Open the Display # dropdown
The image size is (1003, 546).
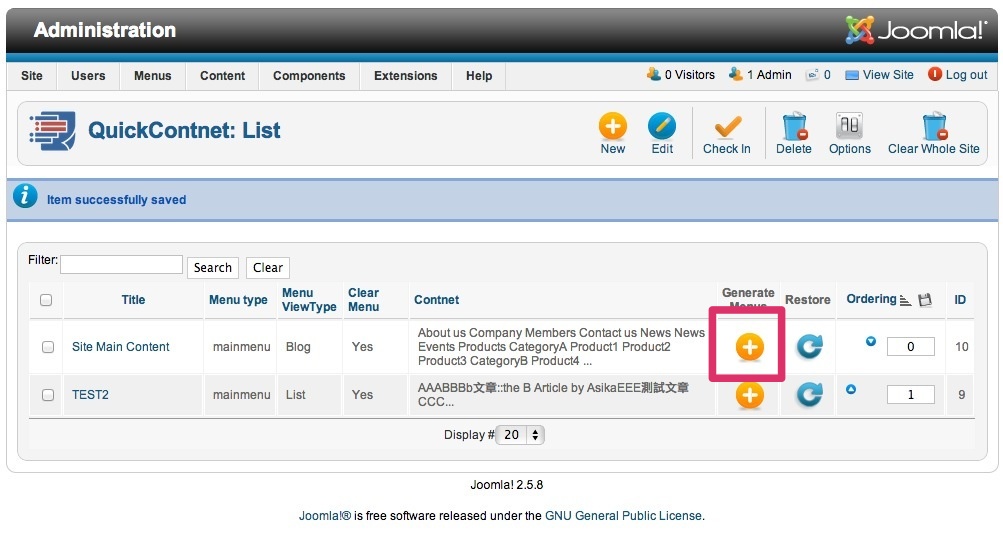click(x=520, y=435)
